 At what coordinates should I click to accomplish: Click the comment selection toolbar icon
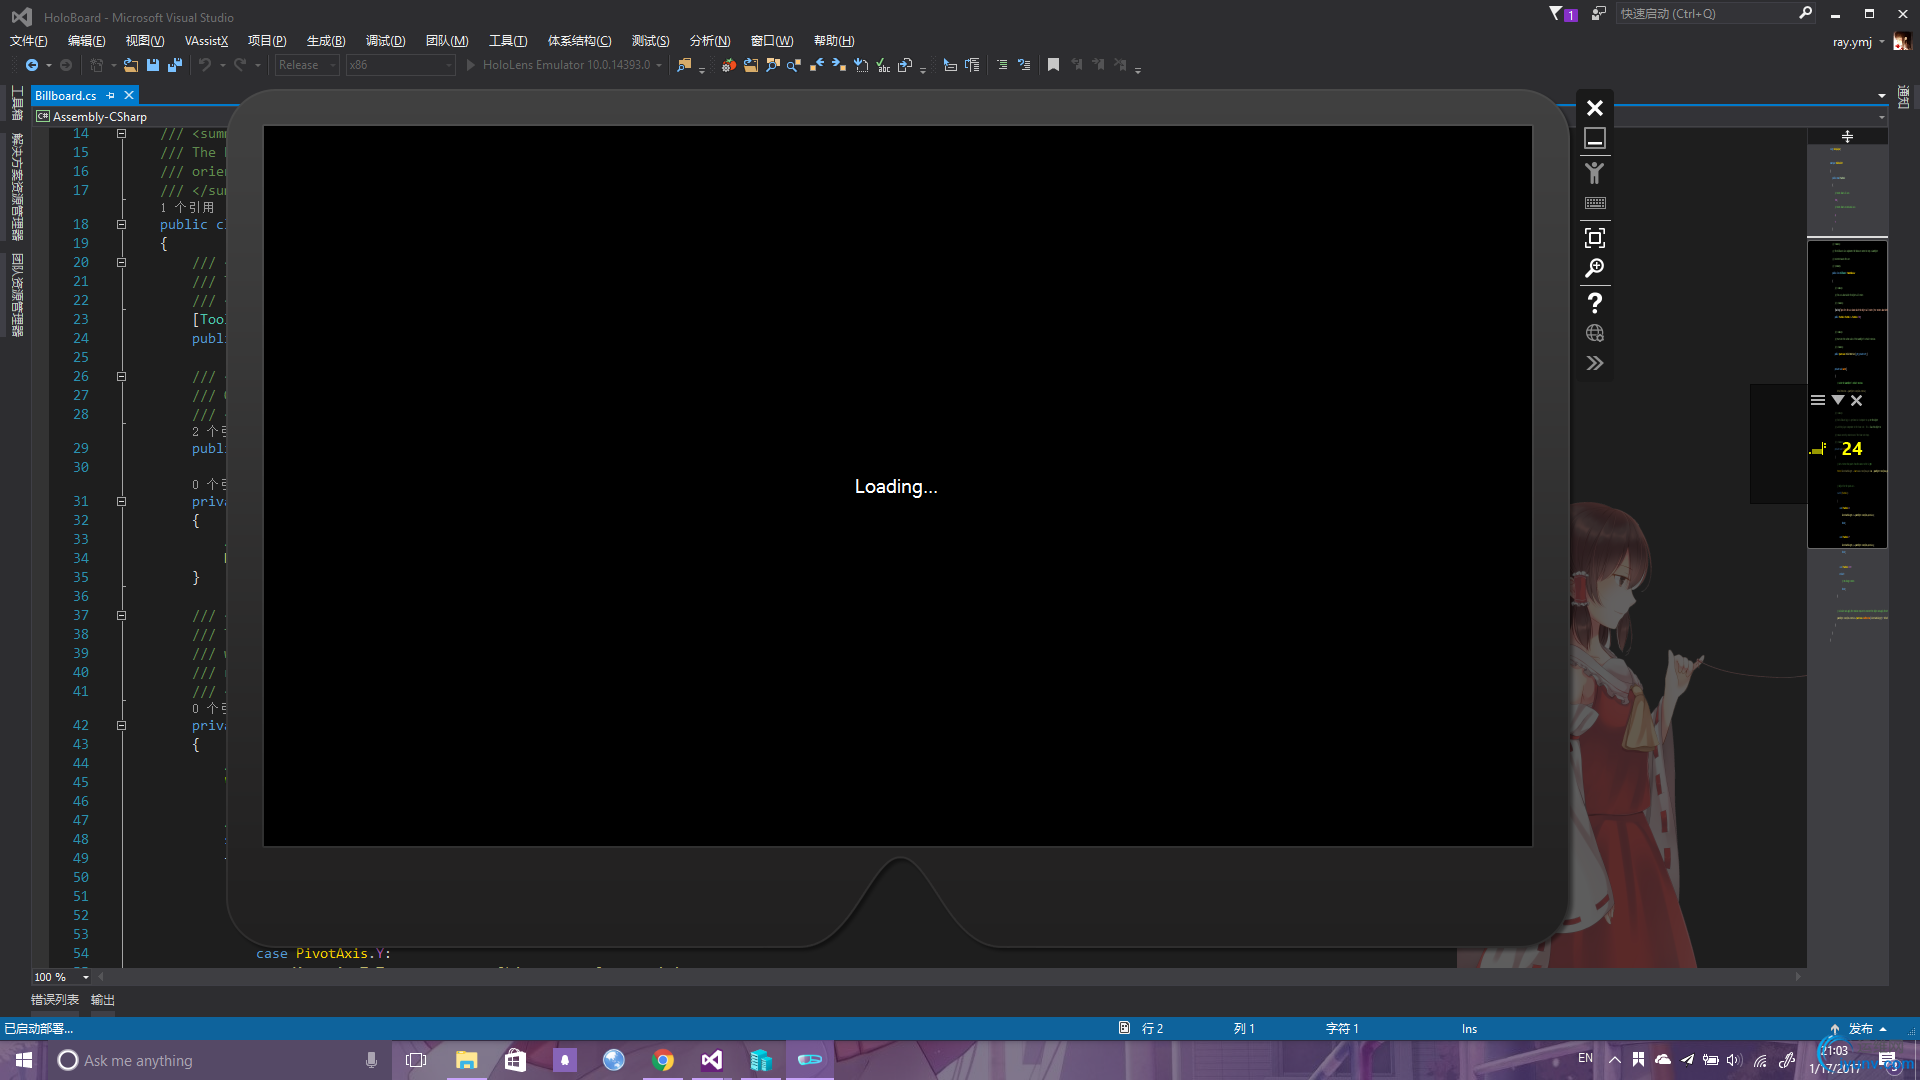(1002, 65)
